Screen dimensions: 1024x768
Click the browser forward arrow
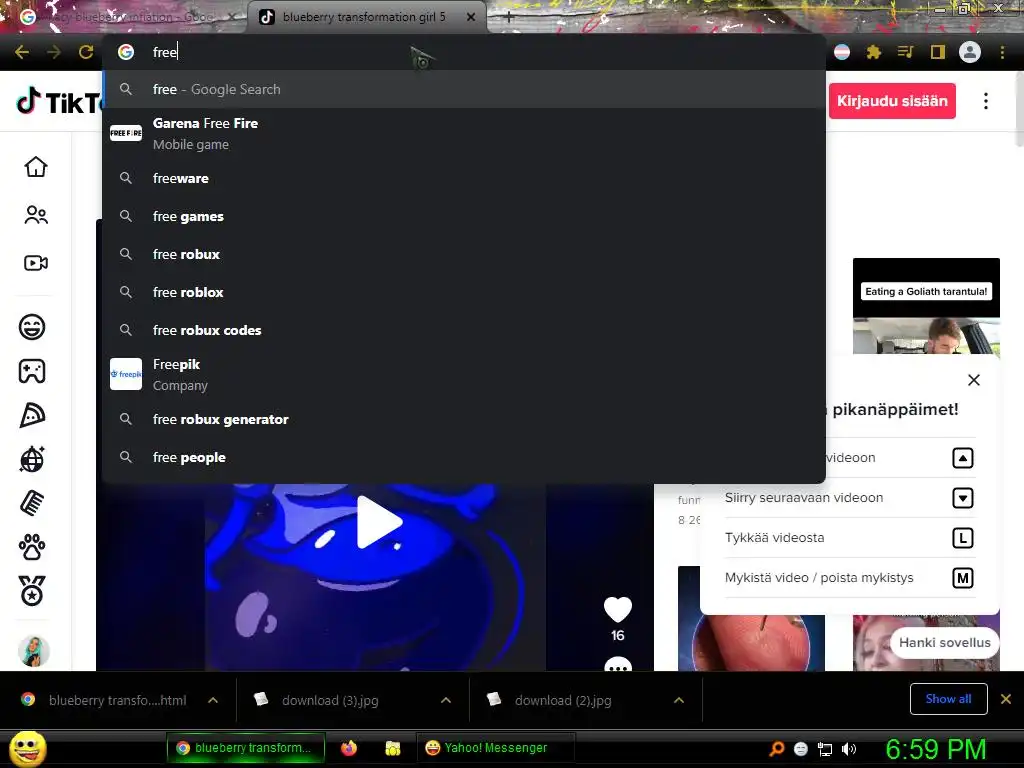(x=54, y=52)
